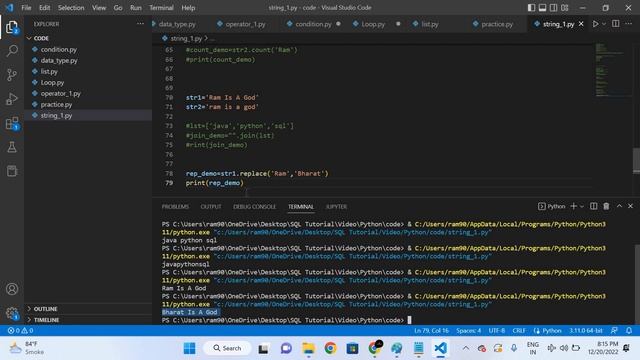Screen dimensions: 640x360
Task: Open the Extensions view
Action: (x=12, y=123)
